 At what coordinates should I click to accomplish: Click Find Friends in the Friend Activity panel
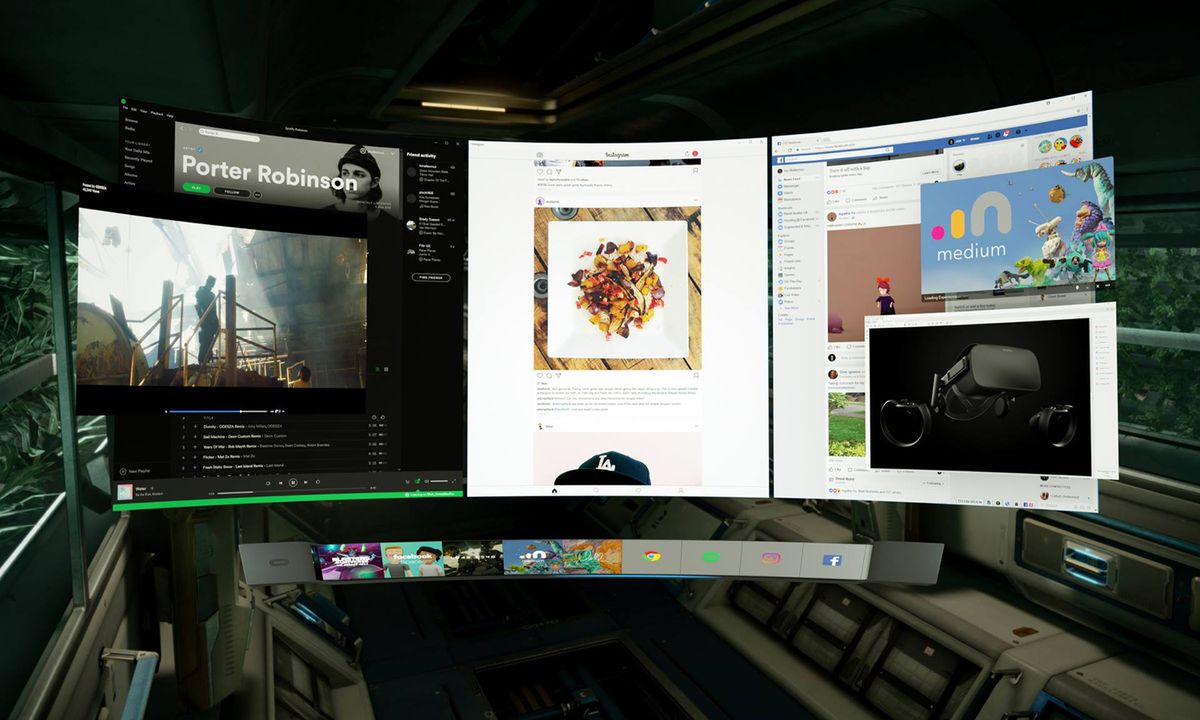tap(431, 278)
